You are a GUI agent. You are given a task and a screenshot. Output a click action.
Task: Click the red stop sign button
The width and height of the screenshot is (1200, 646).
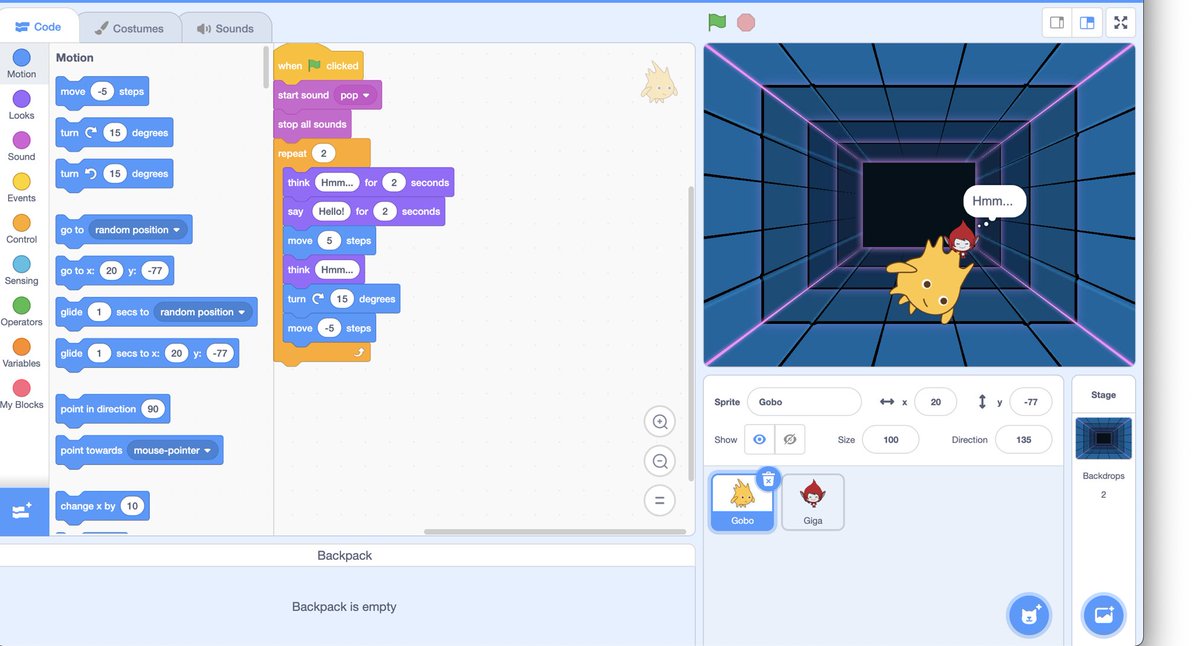click(x=746, y=22)
